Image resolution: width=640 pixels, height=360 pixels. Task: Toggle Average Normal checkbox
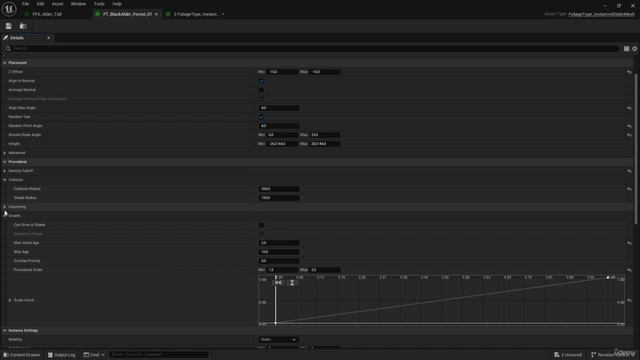[261, 90]
